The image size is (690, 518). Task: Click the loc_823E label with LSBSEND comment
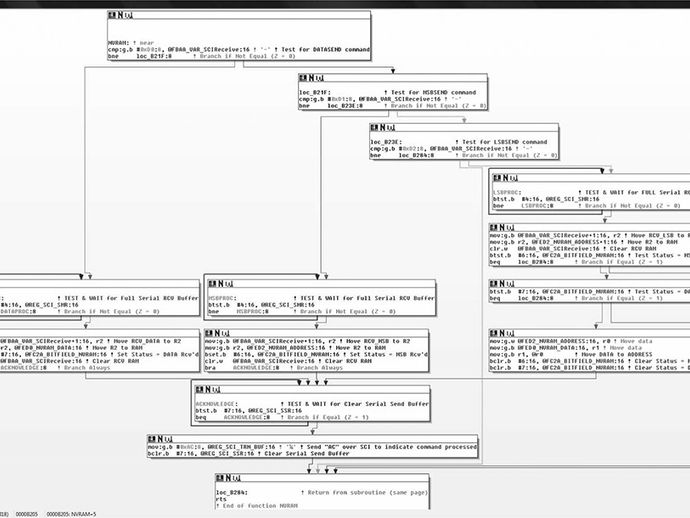pos(459,142)
